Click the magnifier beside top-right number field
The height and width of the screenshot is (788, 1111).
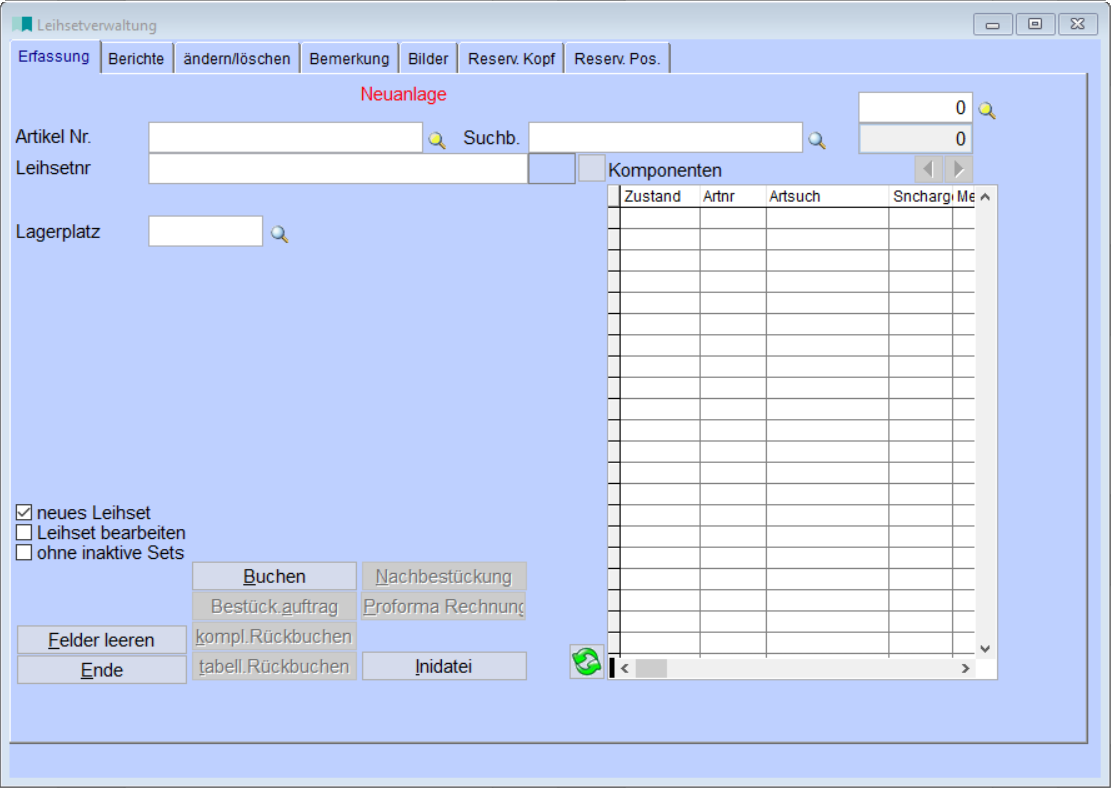coord(987,110)
